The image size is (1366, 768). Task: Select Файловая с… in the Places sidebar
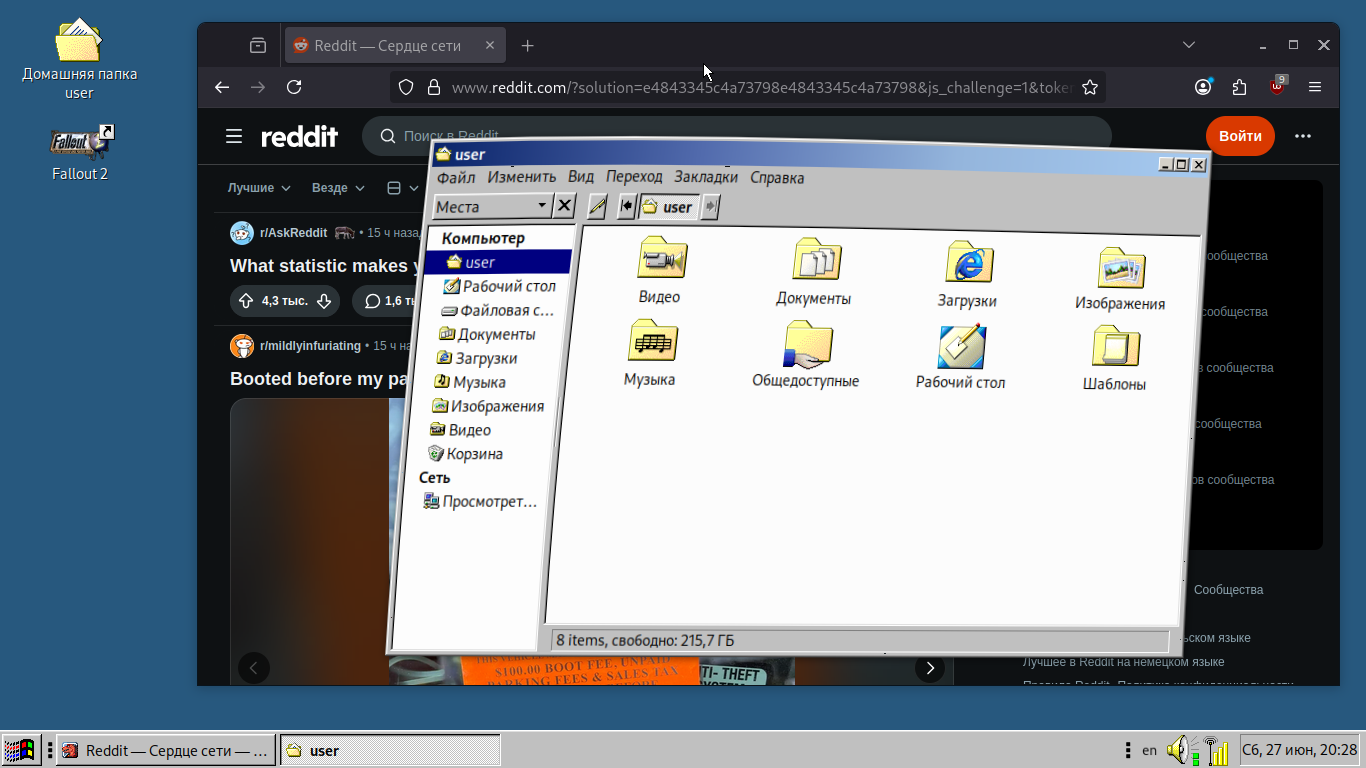(497, 310)
